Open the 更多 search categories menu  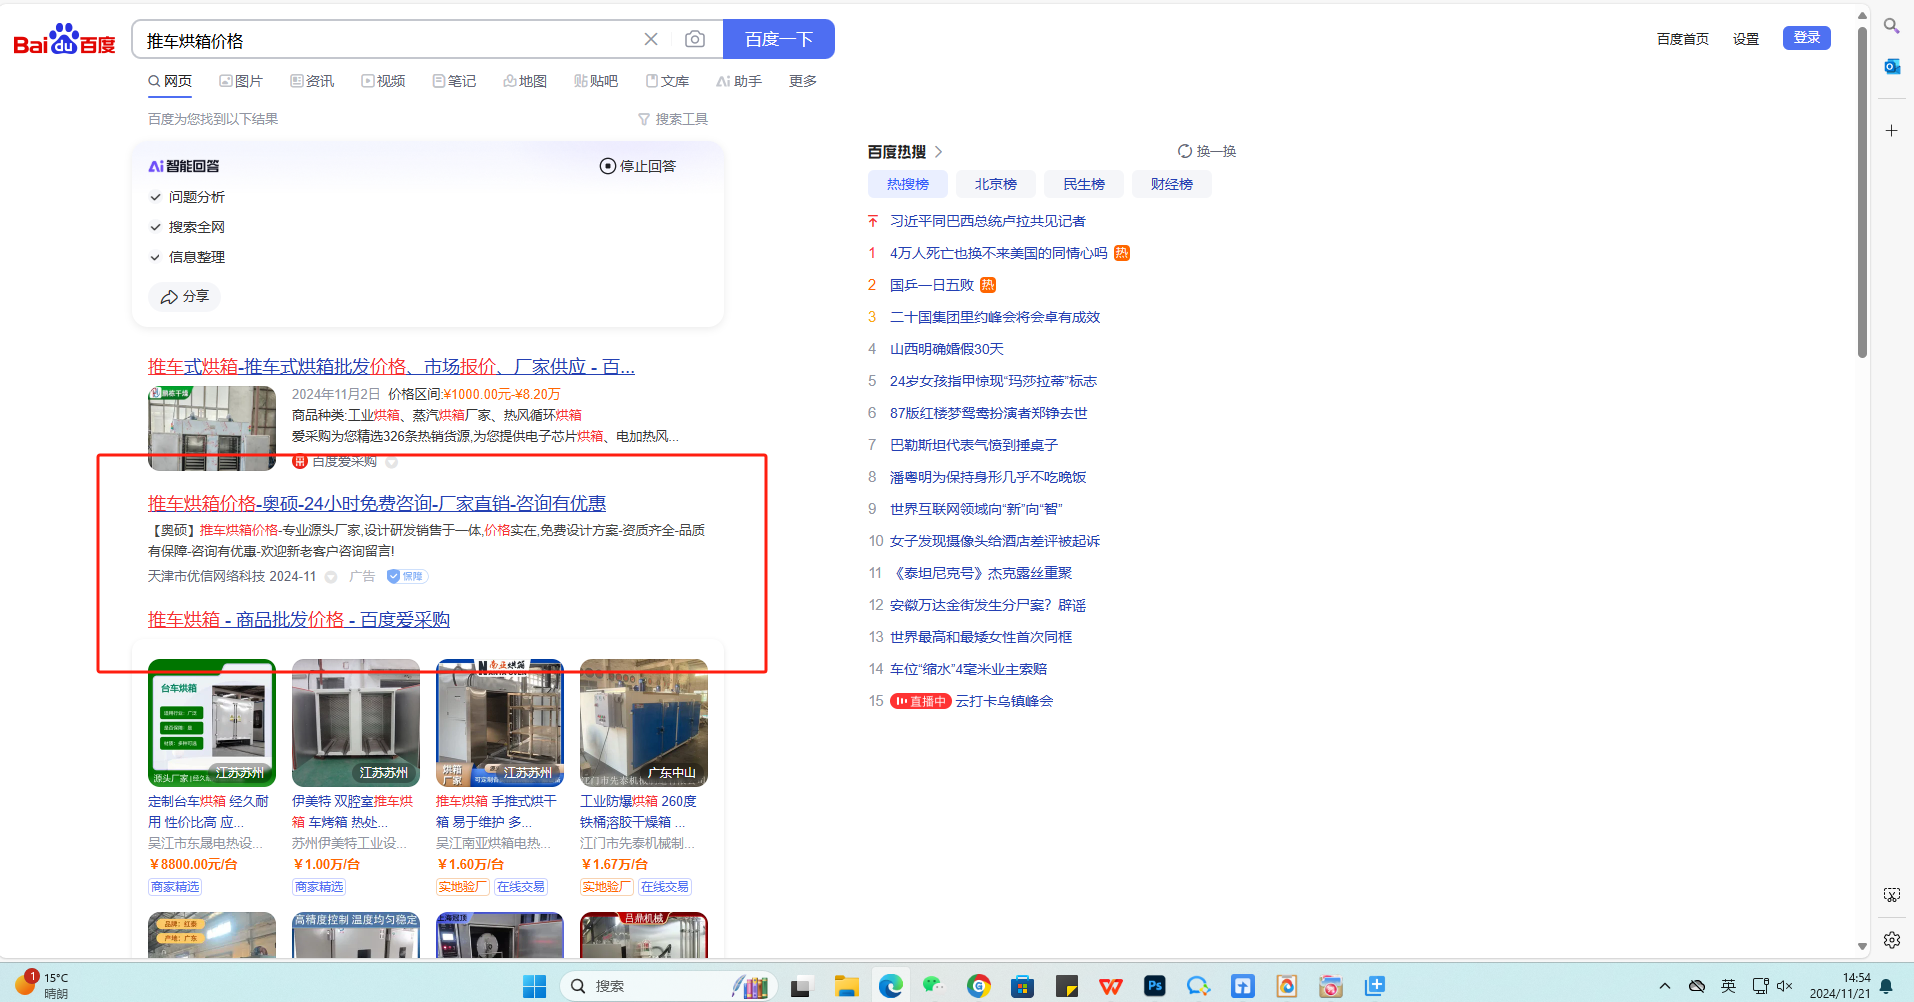tap(802, 81)
